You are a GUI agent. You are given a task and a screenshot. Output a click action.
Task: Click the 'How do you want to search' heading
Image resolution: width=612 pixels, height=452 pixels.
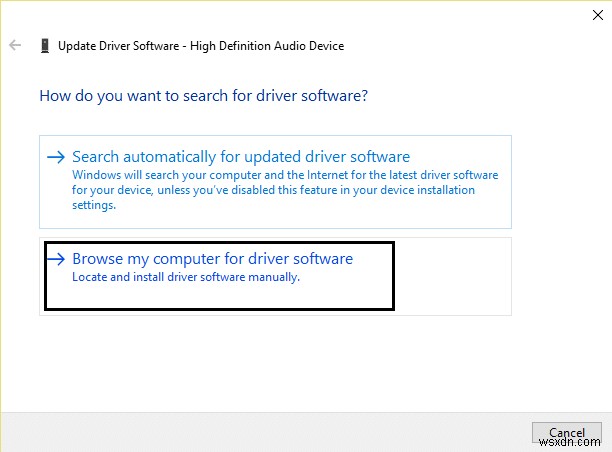pos(203,96)
